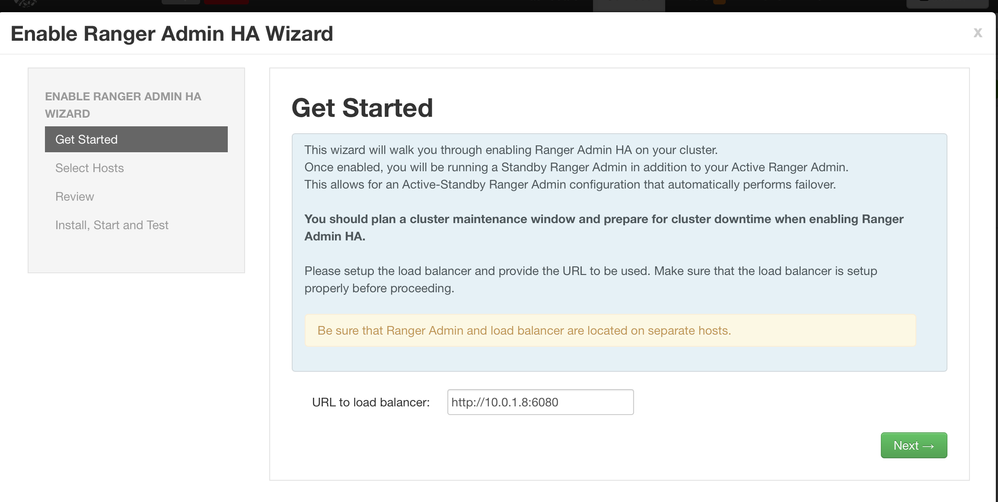998x502 pixels.
Task: Click the dimmed red badge behind the wizard
Action: tap(226, 3)
